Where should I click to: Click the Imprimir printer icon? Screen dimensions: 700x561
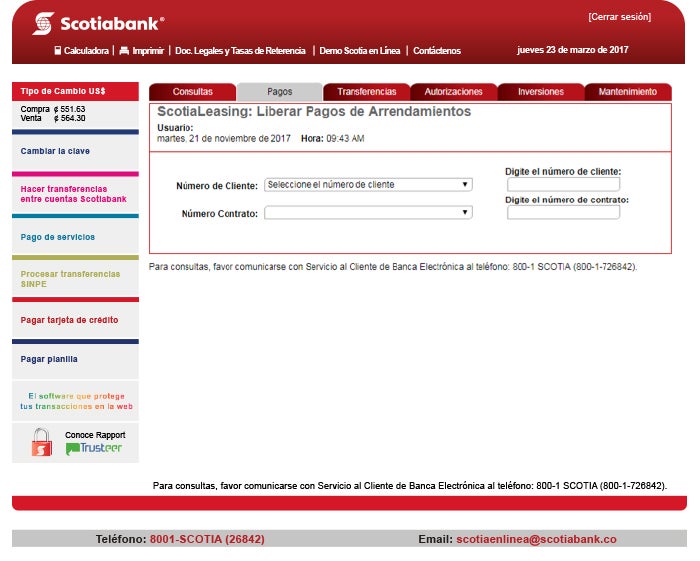124,50
